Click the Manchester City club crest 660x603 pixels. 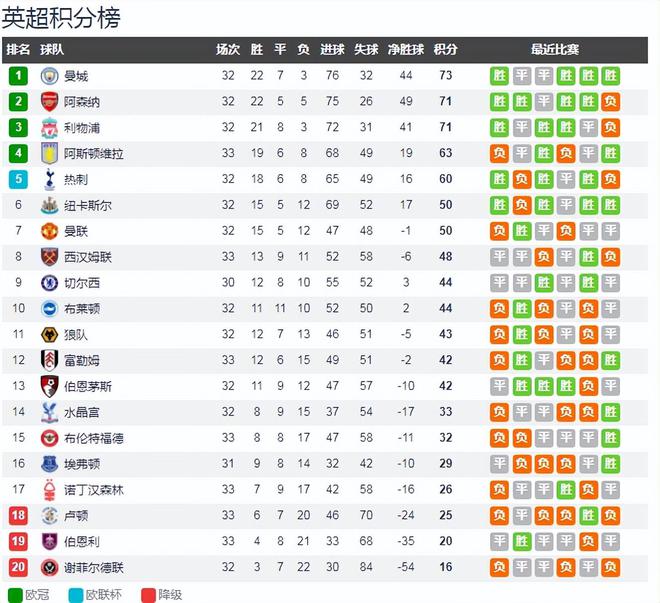49,76
